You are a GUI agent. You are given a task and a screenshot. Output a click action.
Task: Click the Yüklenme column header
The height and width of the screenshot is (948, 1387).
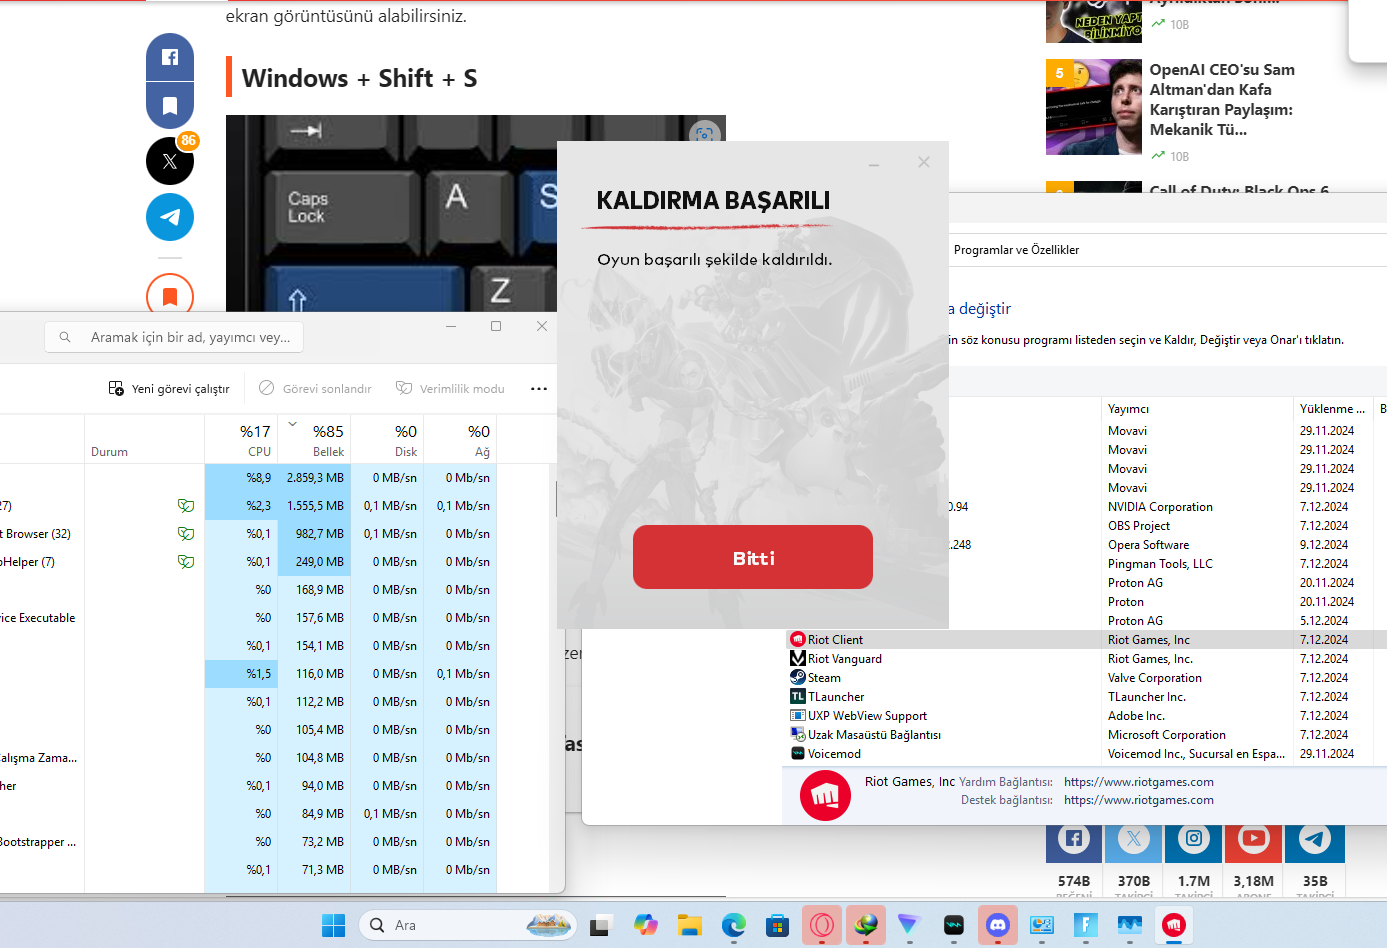(1333, 409)
